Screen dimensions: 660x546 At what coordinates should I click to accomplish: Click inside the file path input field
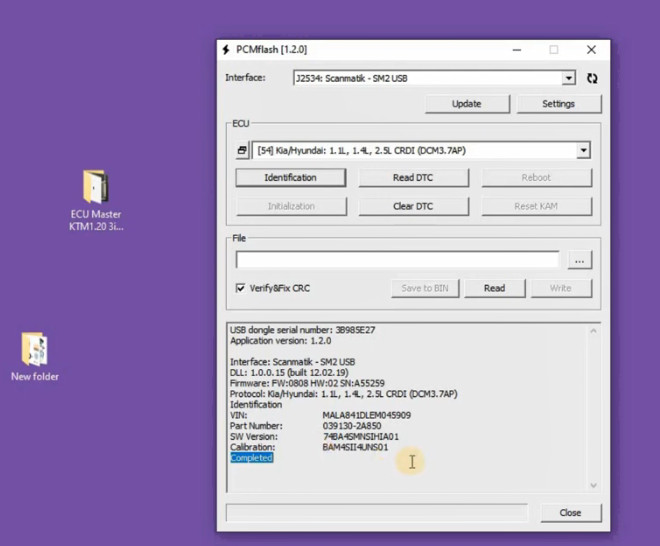coord(397,260)
